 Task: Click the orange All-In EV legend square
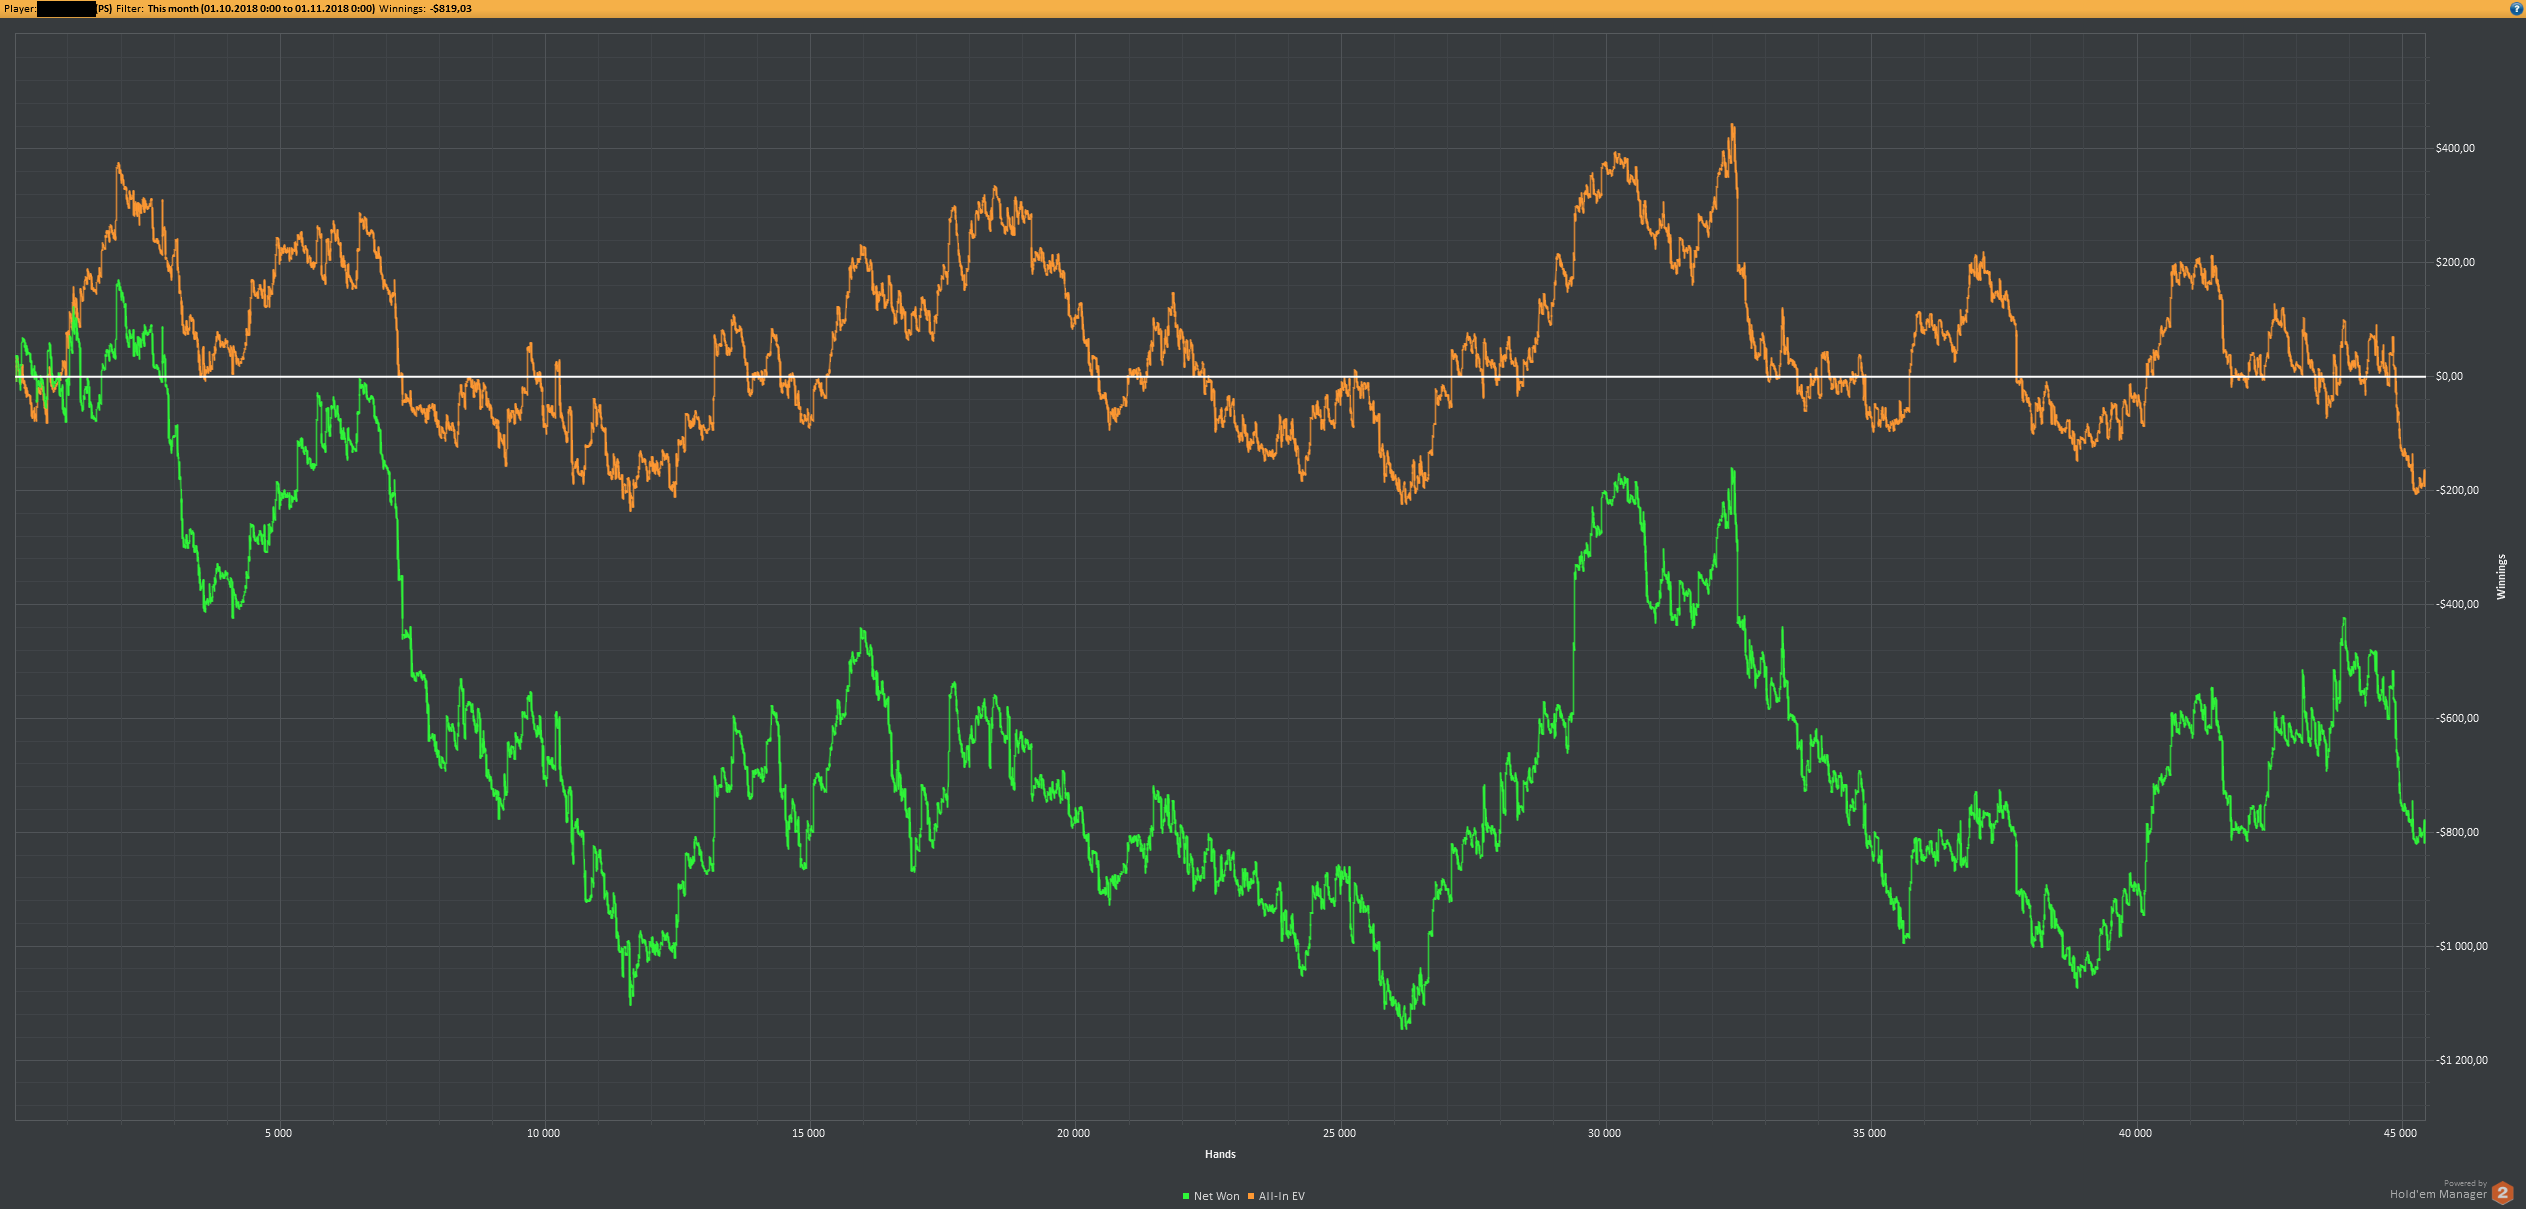coord(1251,1196)
